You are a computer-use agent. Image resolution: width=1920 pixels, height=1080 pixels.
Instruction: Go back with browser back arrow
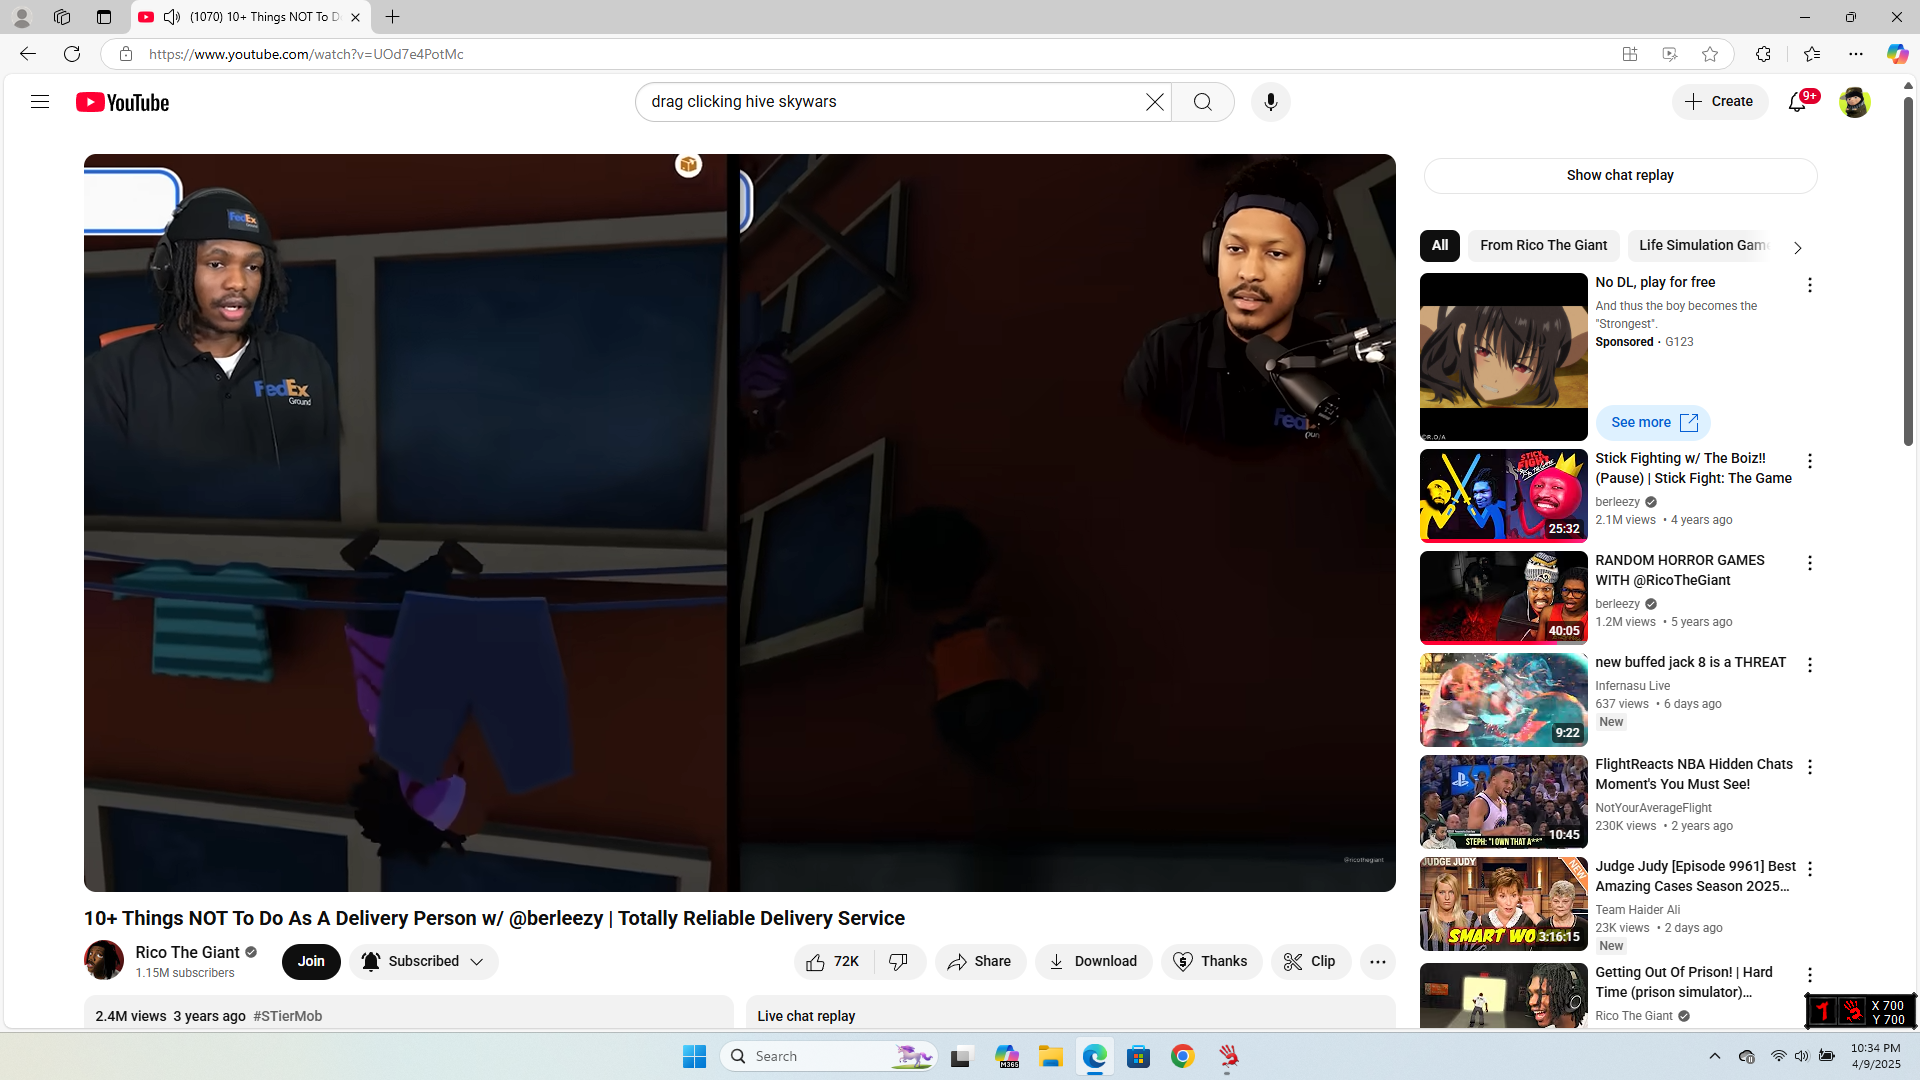pyautogui.click(x=28, y=54)
